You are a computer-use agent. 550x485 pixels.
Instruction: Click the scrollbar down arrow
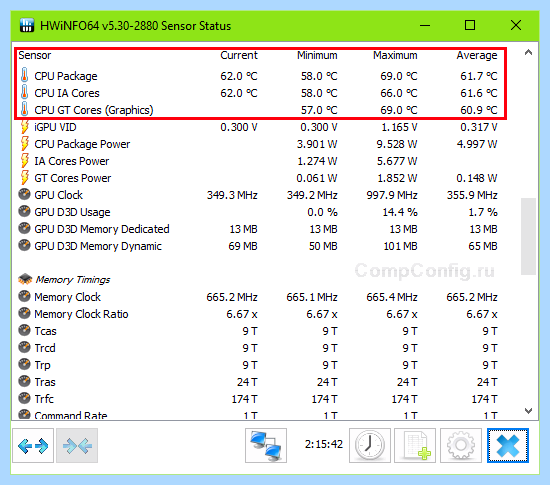[528, 411]
